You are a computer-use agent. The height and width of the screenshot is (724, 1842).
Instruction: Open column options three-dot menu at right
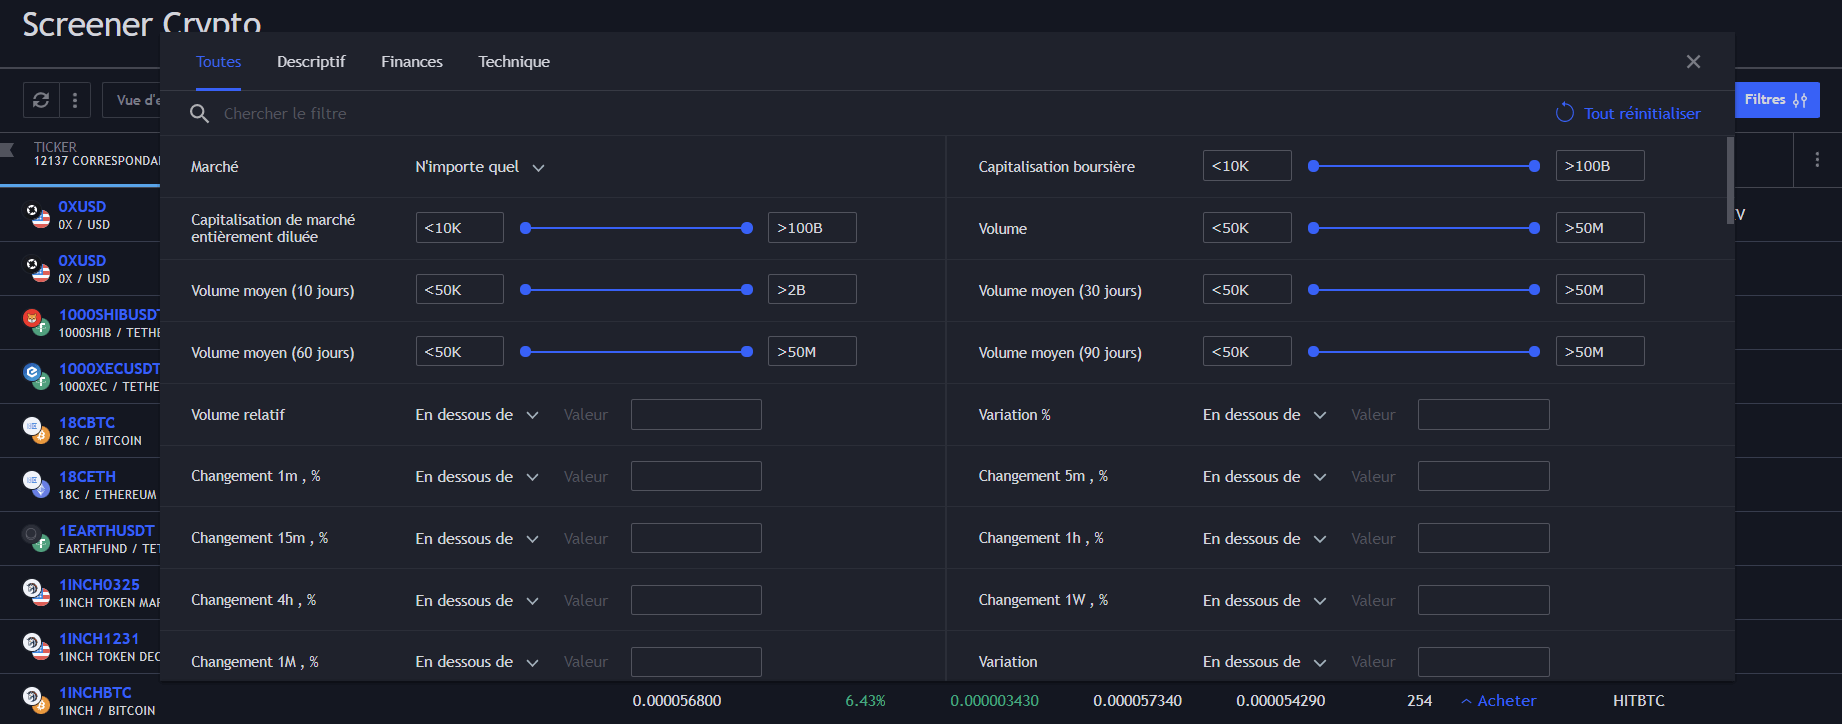click(1817, 160)
